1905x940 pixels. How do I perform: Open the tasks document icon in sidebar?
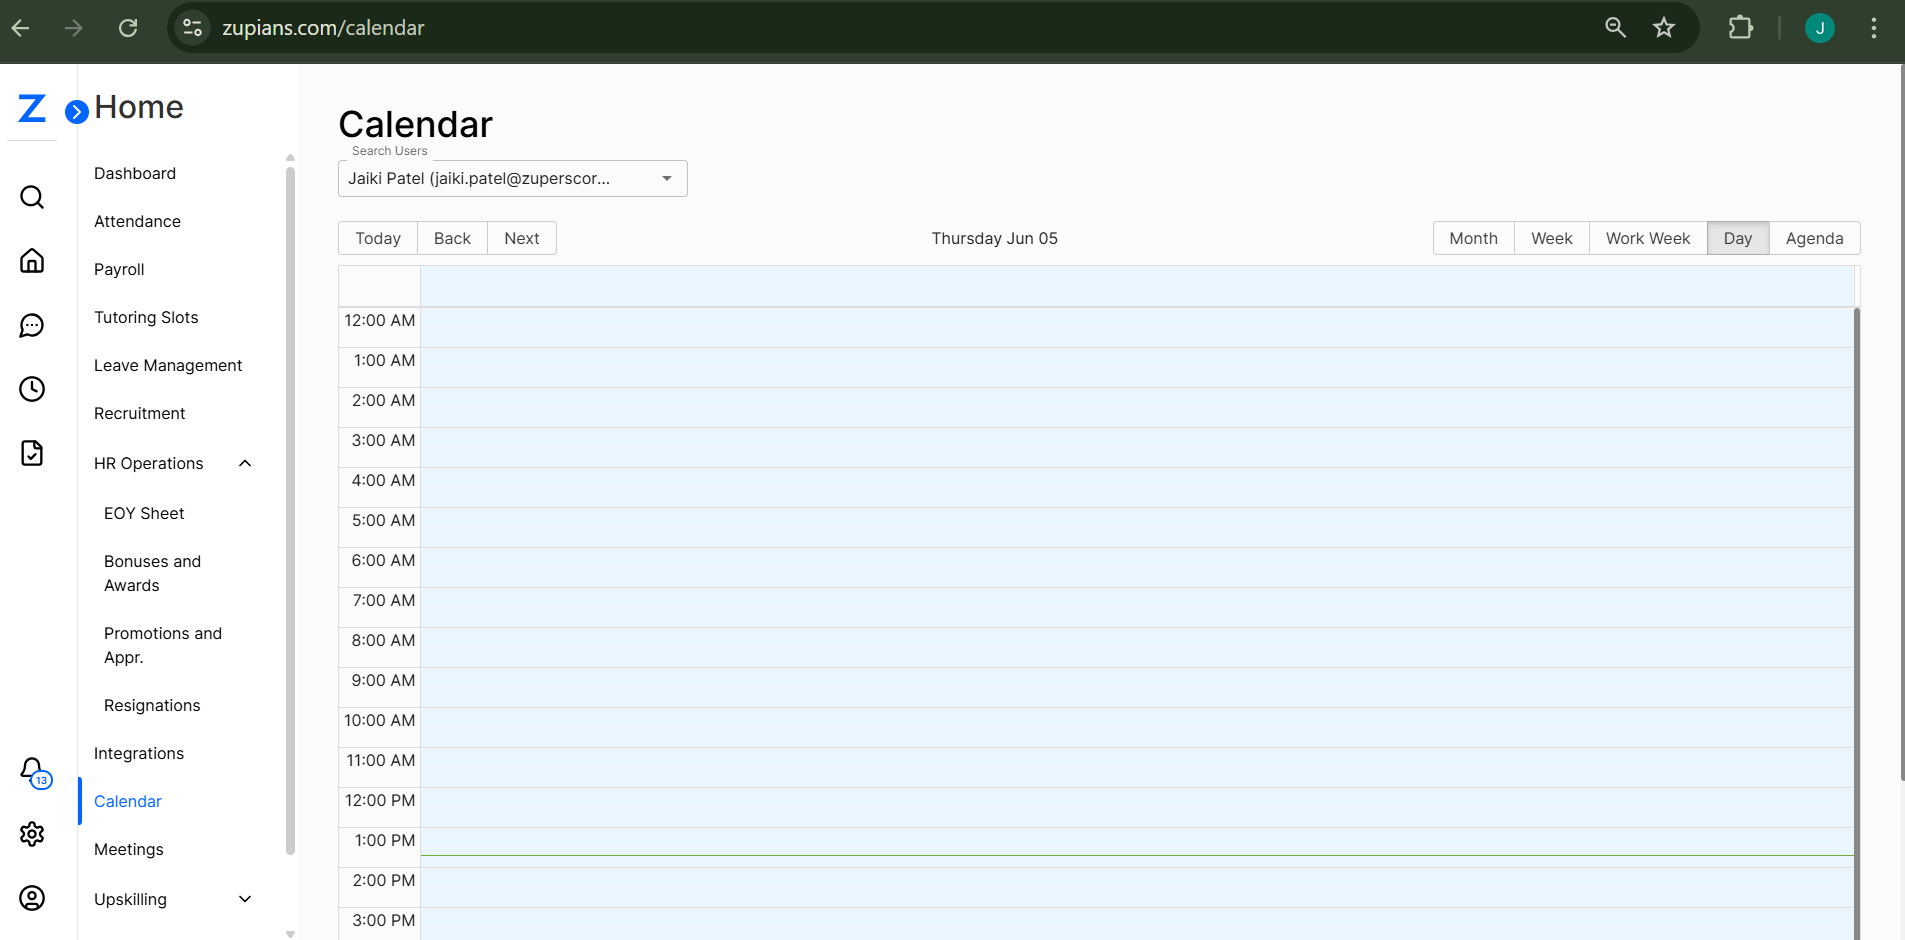[31, 453]
